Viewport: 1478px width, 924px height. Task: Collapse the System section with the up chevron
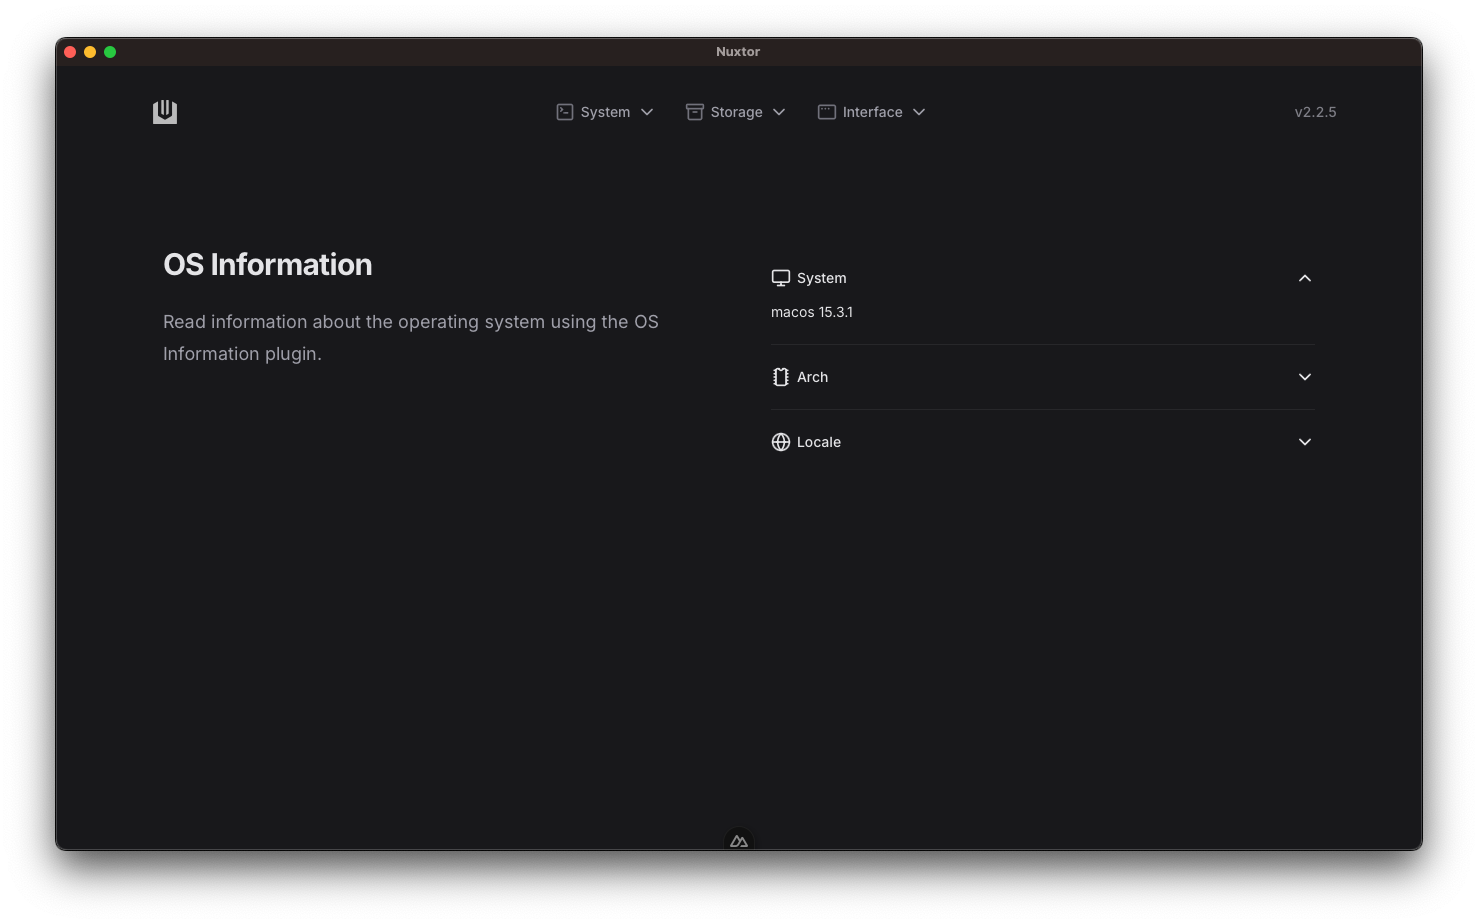click(1304, 278)
